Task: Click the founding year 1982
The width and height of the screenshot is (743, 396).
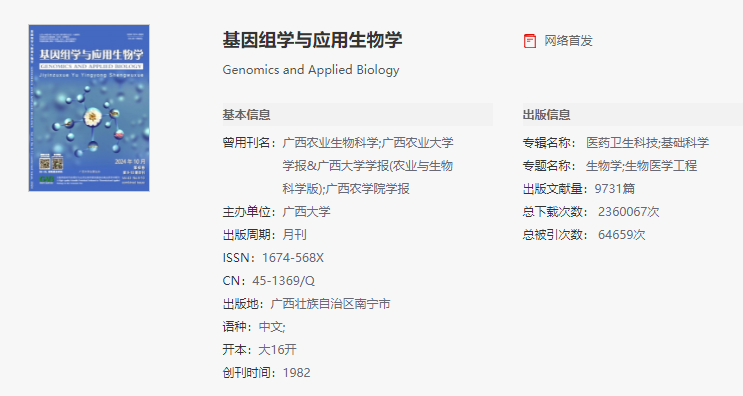Action: (297, 373)
